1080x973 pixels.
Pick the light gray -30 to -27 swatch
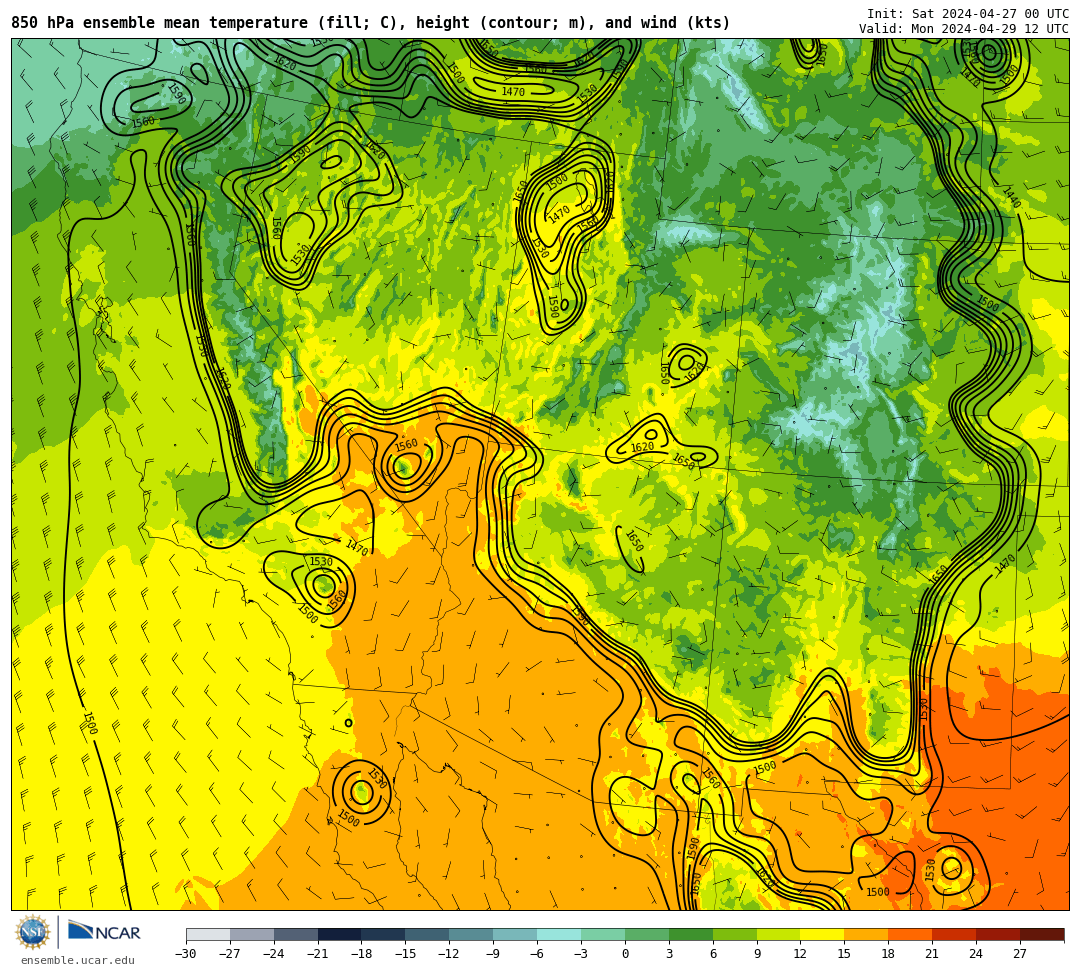[208, 934]
